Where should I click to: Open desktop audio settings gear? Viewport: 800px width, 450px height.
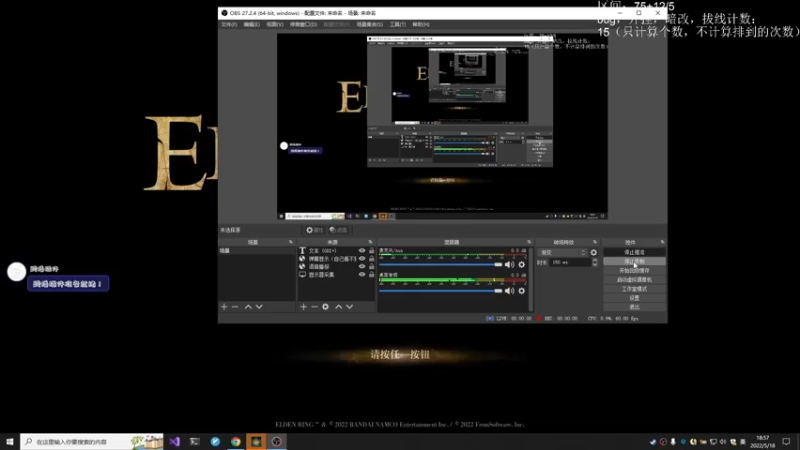point(521,291)
